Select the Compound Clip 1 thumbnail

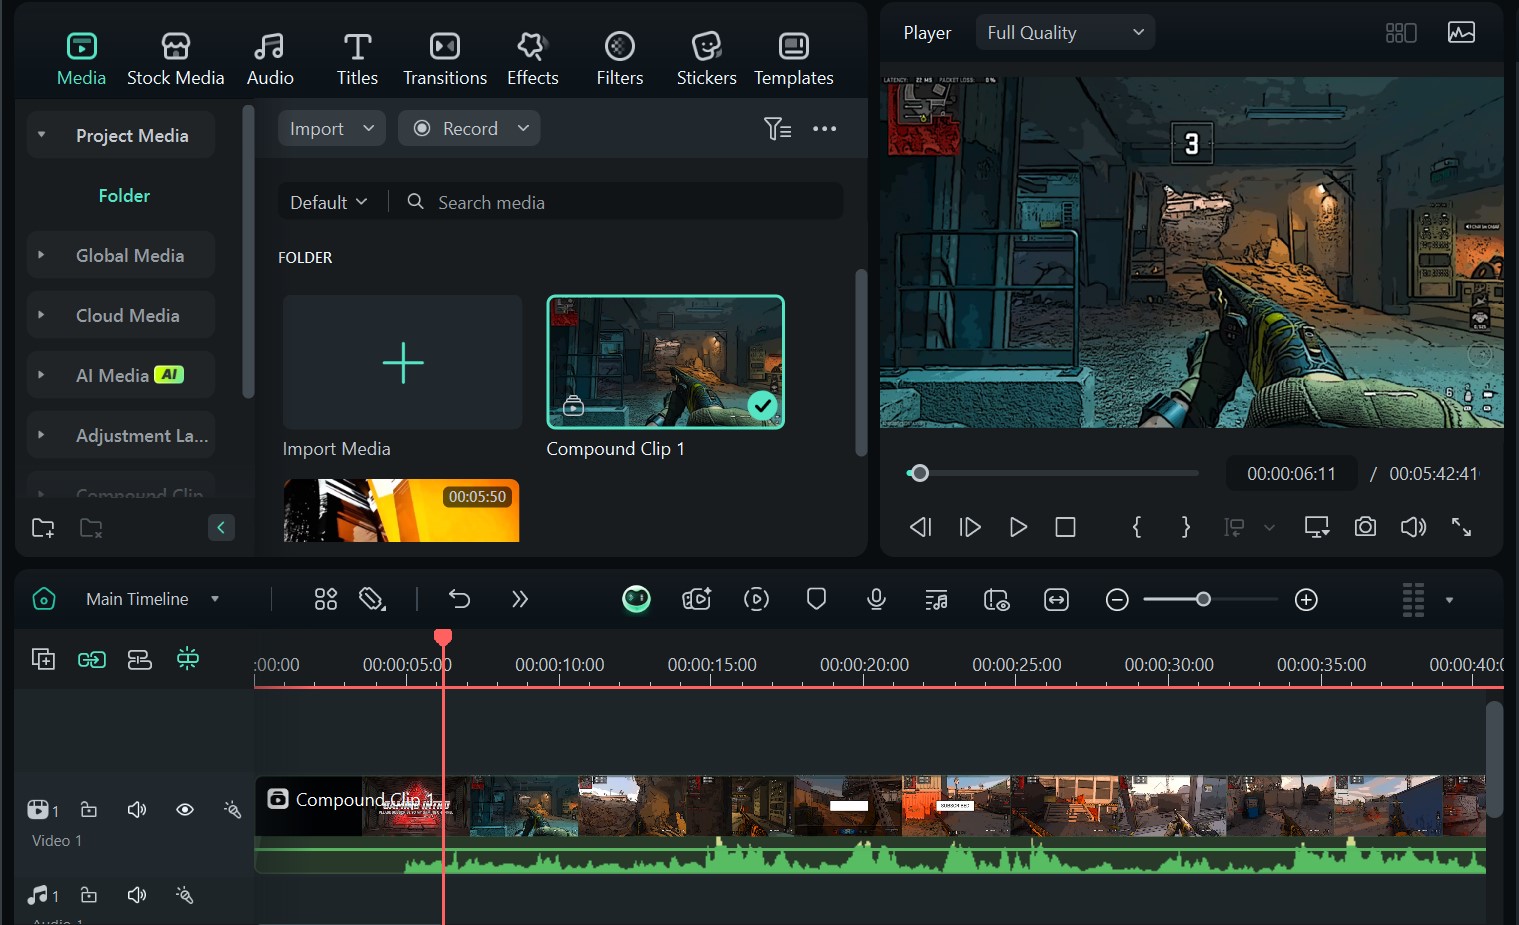pos(665,362)
